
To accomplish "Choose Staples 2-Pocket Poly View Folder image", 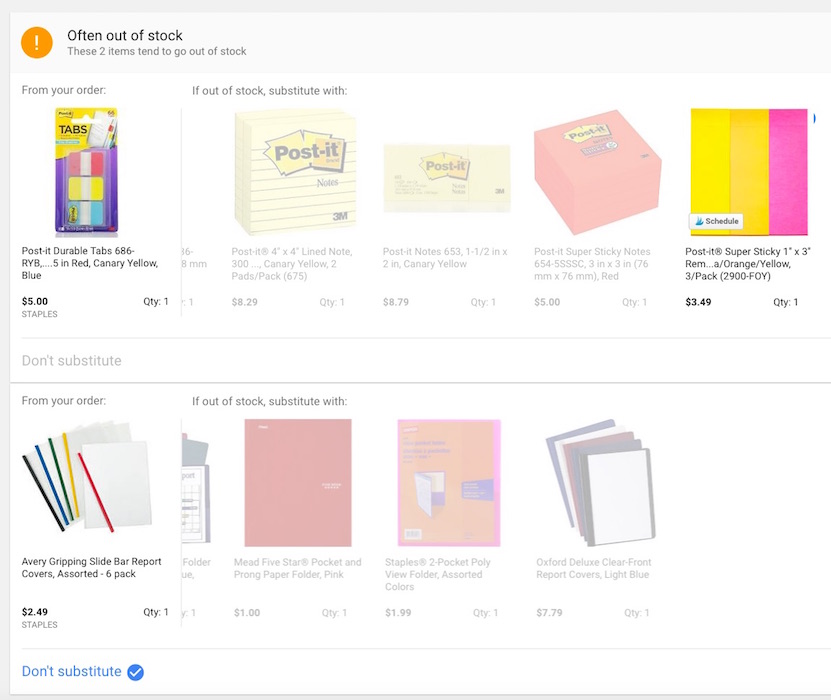I will click(x=449, y=483).
